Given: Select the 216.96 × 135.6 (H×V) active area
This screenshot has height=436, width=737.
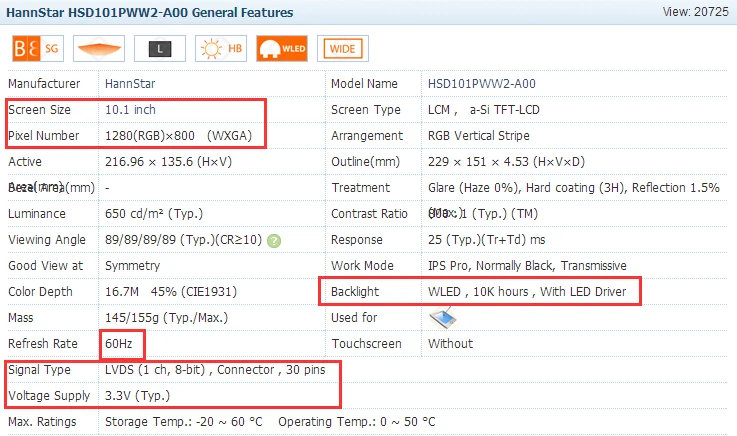Looking at the screenshot, I should pos(168,162).
